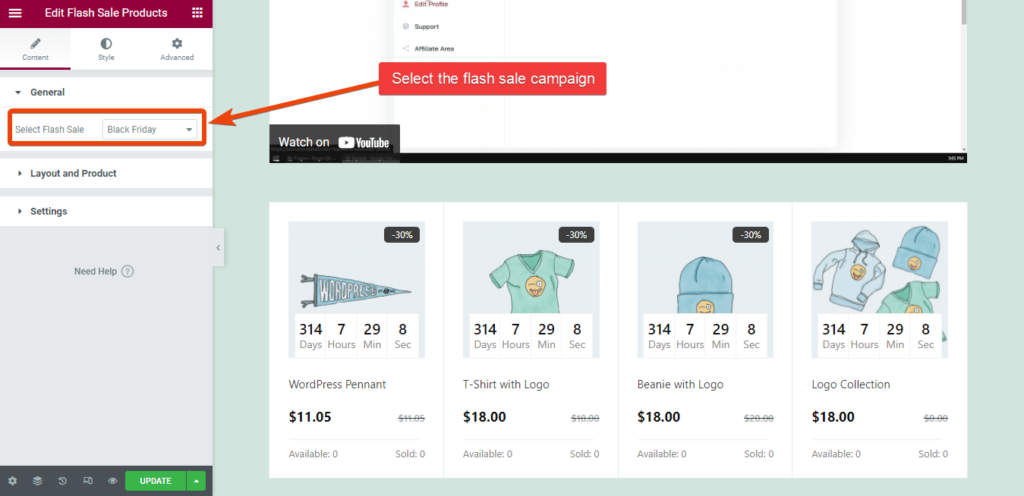1024x496 pixels.
Task: Click the WordPress Pennant product image
Action: coord(357,289)
